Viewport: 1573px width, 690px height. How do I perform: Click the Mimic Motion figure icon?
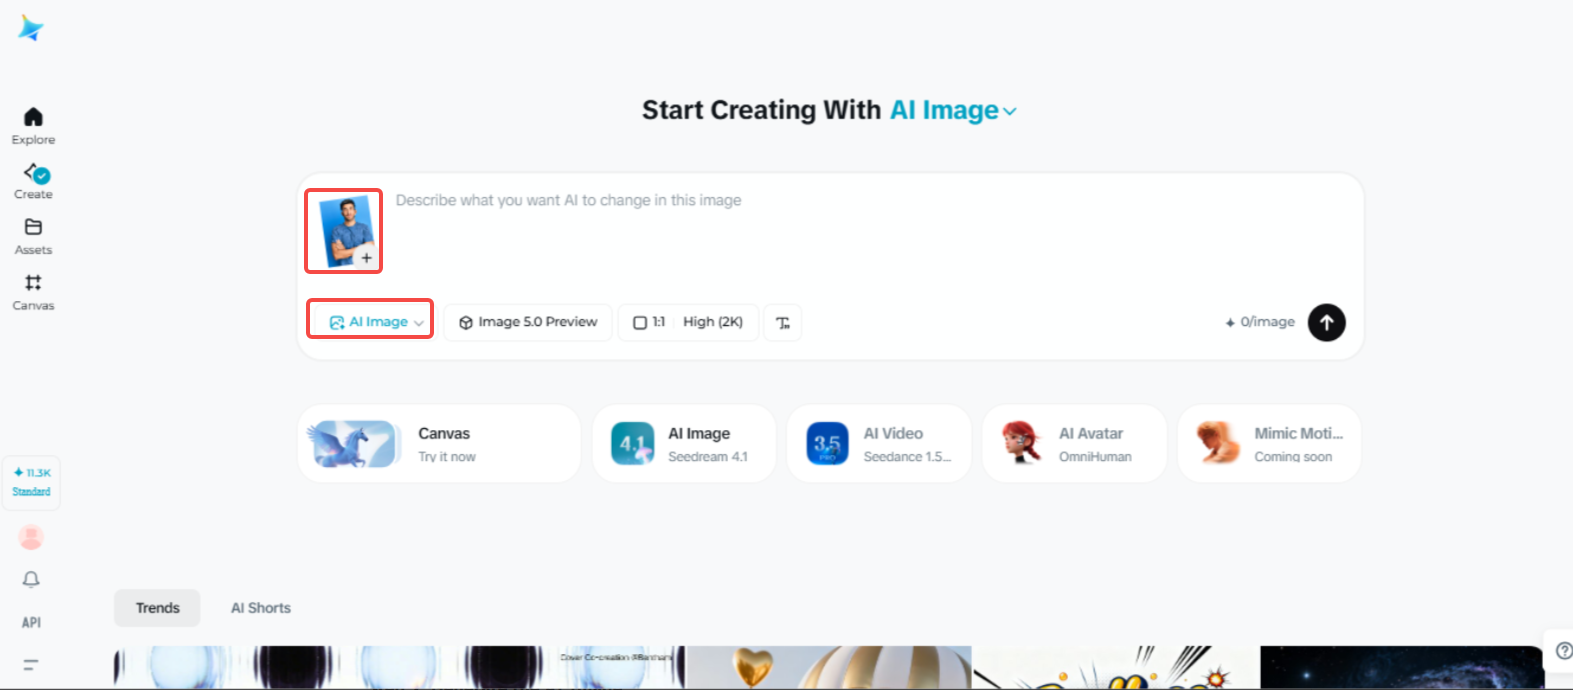1218,444
